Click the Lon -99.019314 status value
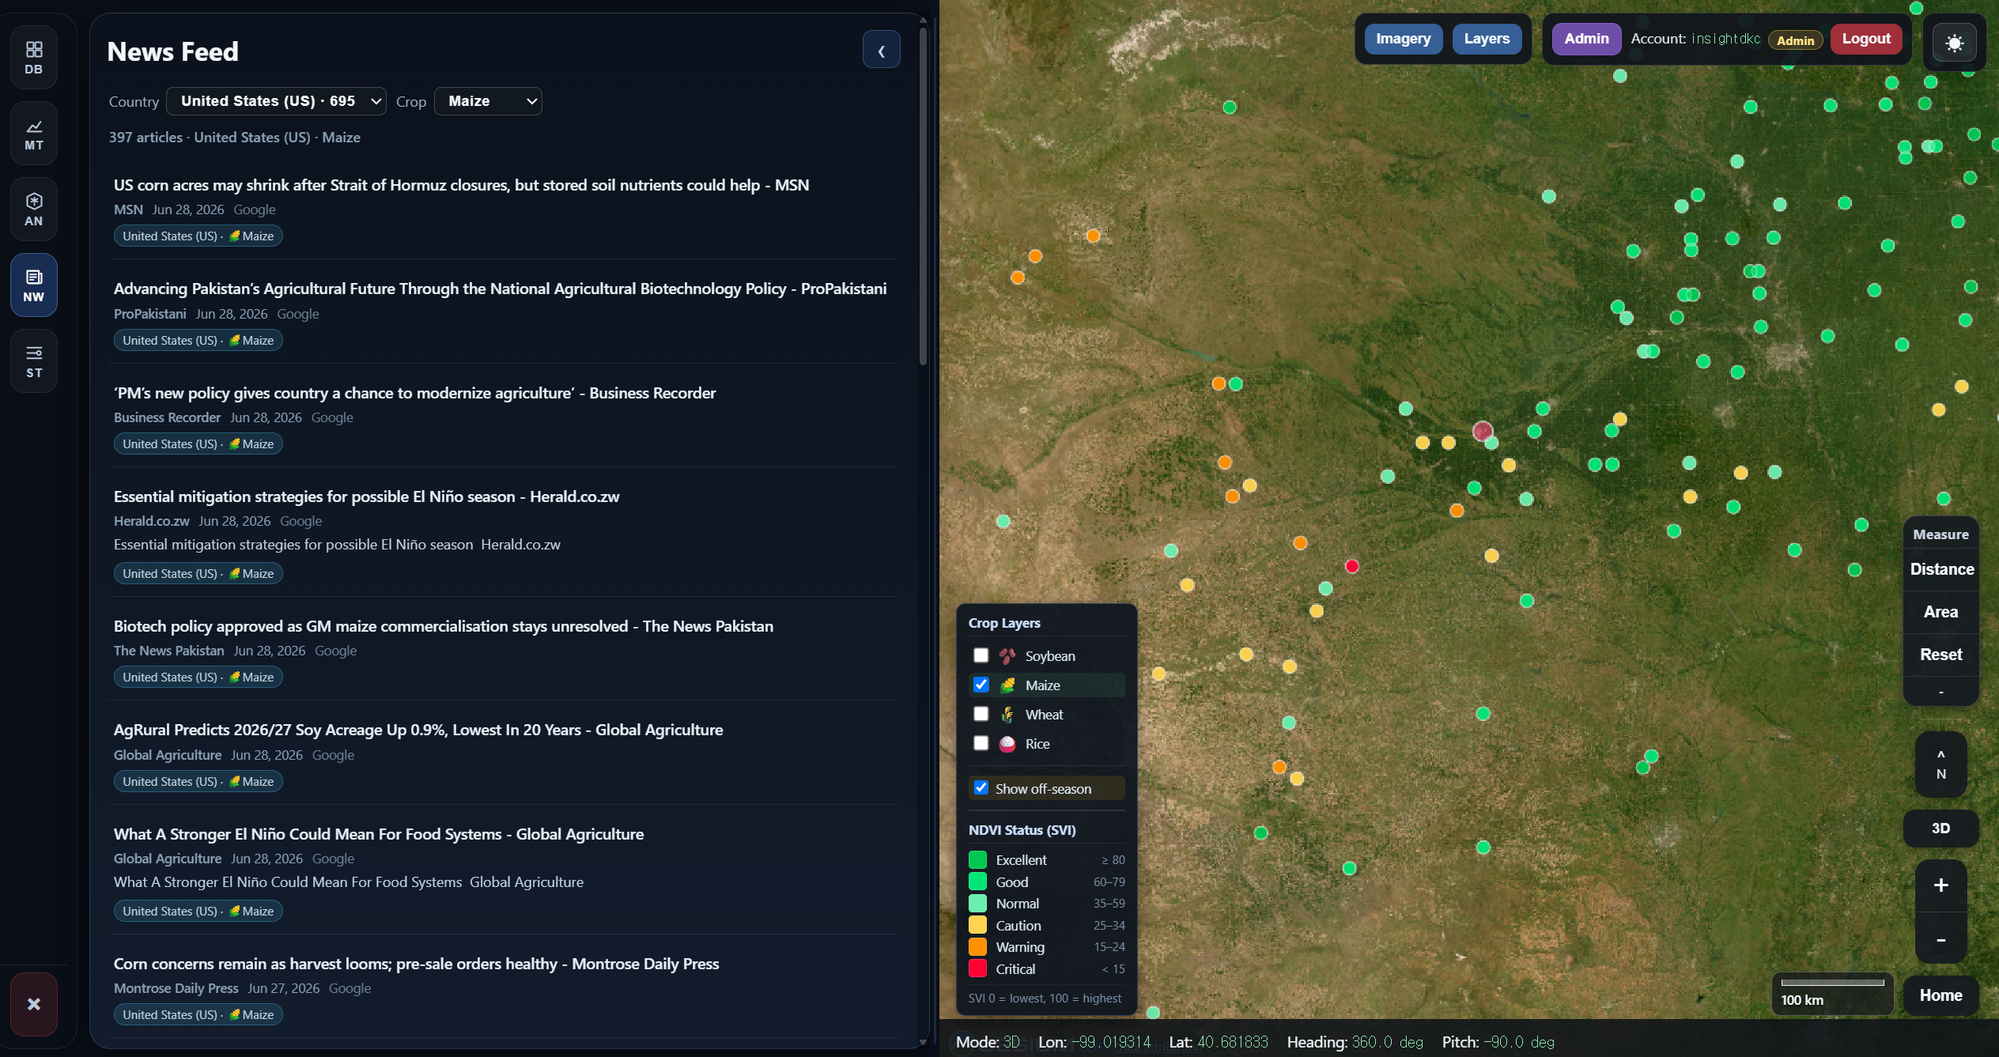Viewport: 1999px width, 1057px height. click(1111, 1042)
